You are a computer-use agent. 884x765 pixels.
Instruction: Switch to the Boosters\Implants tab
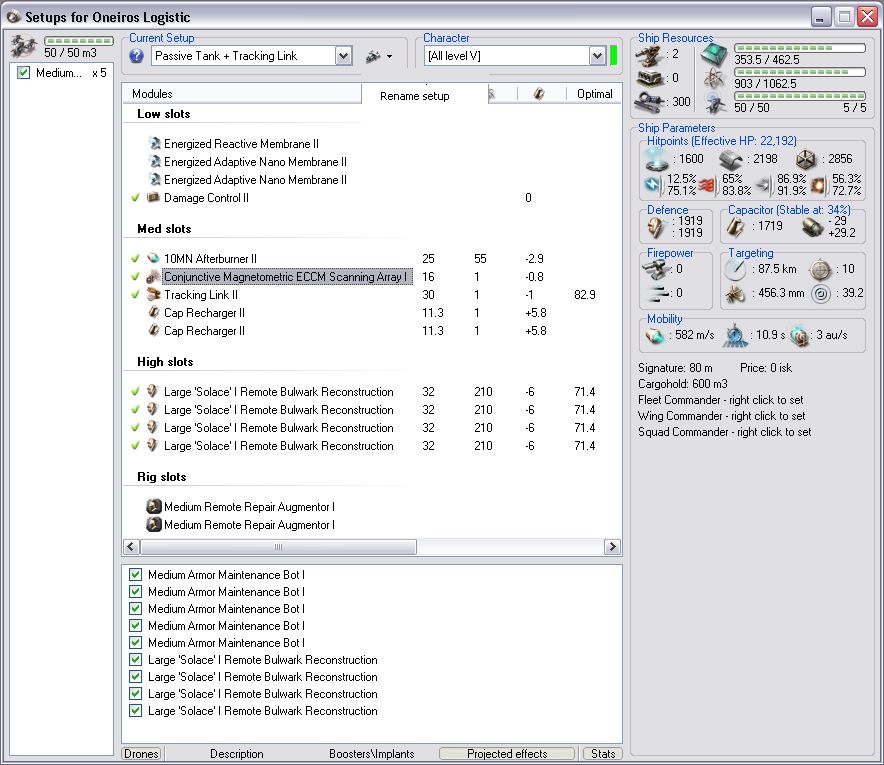pos(372,754)
